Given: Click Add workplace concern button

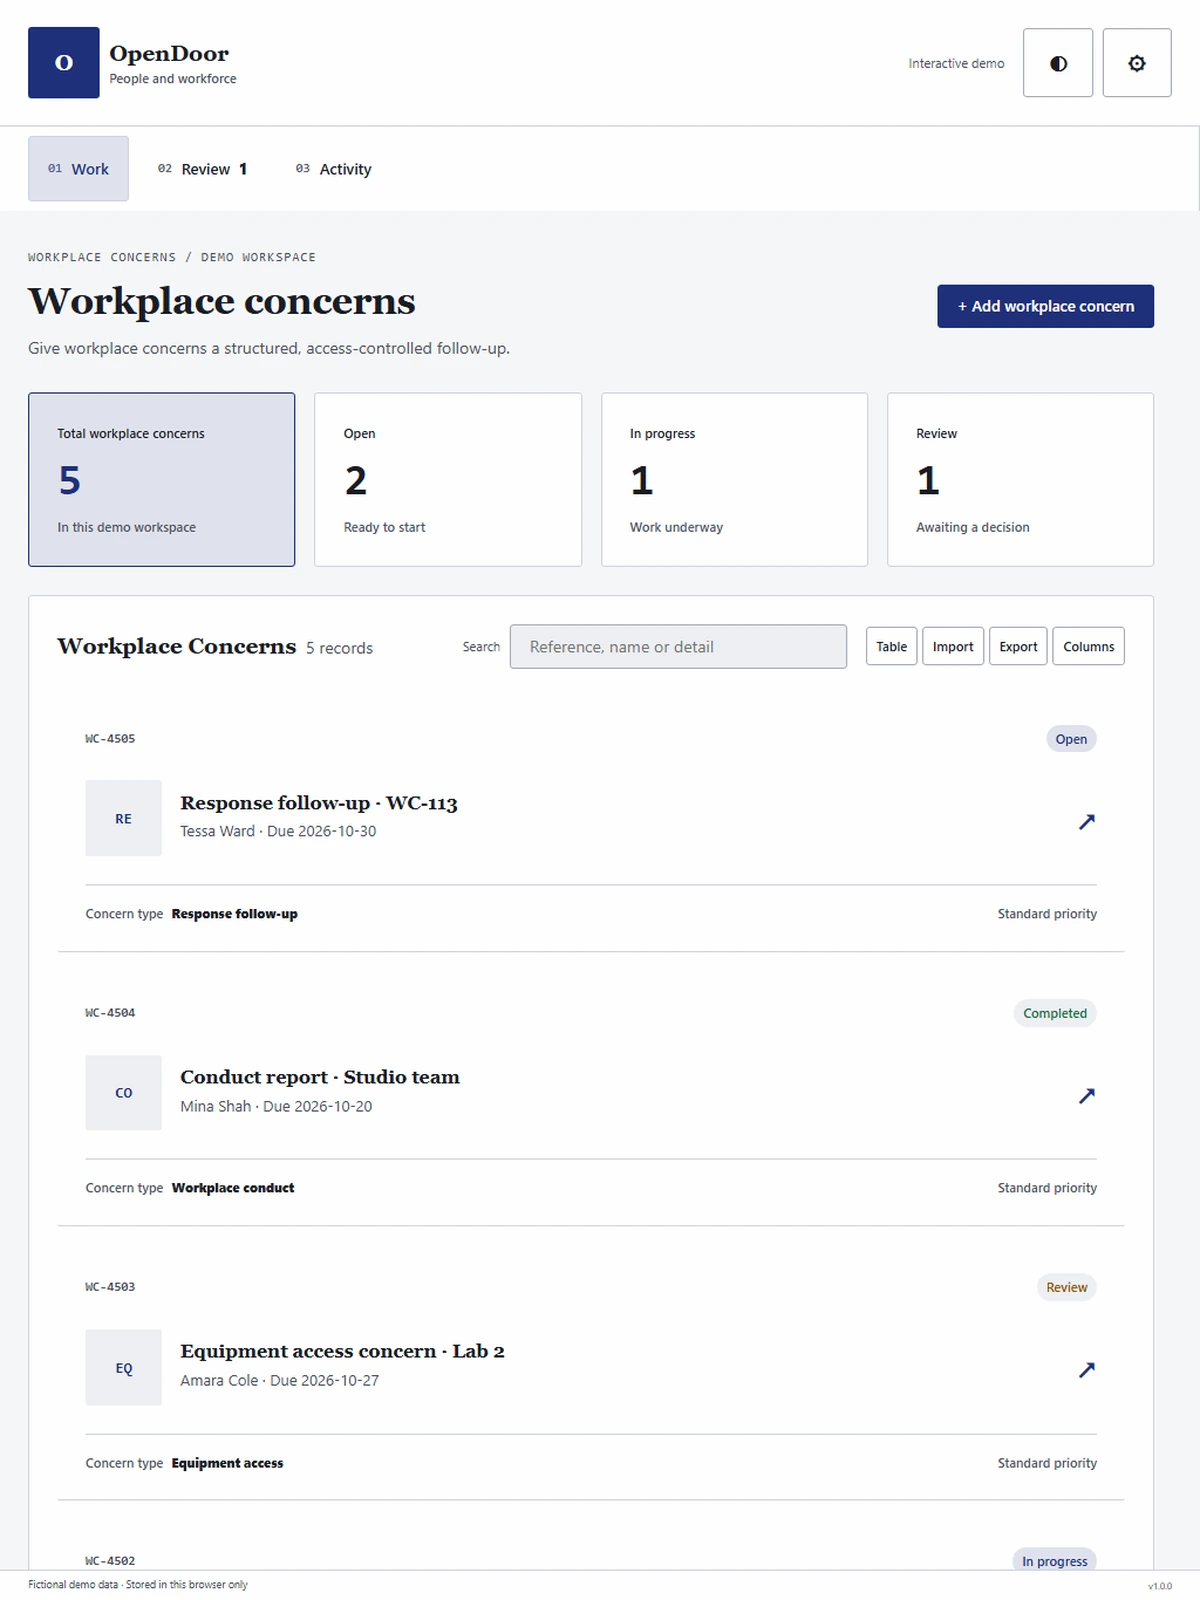Looking at the screenshot, I should pyautogui.click(x=1045, y=306).
